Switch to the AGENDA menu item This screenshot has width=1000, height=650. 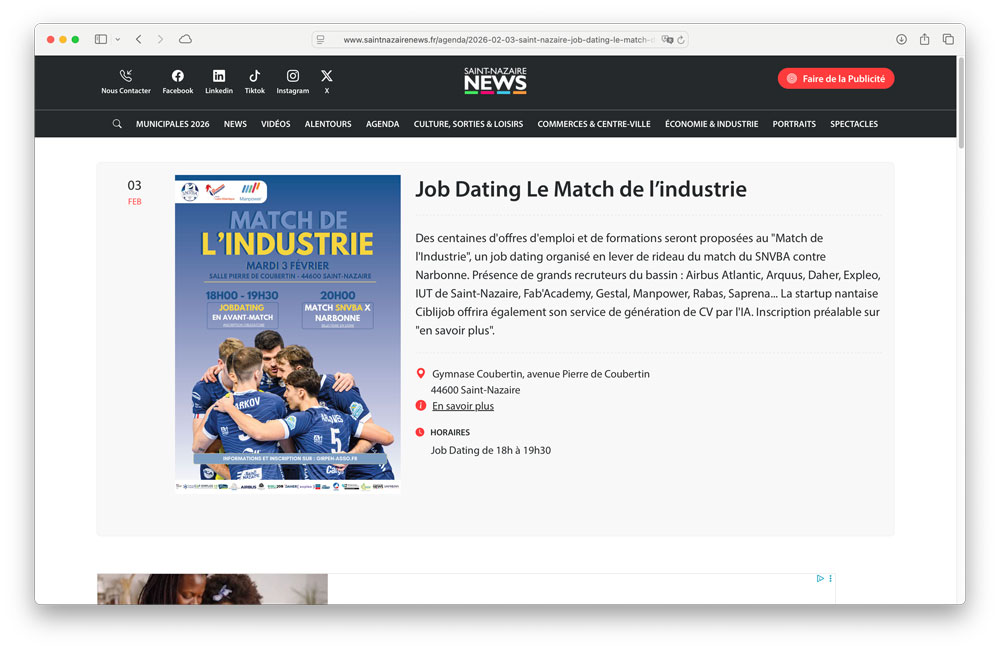tap(382, 123)
